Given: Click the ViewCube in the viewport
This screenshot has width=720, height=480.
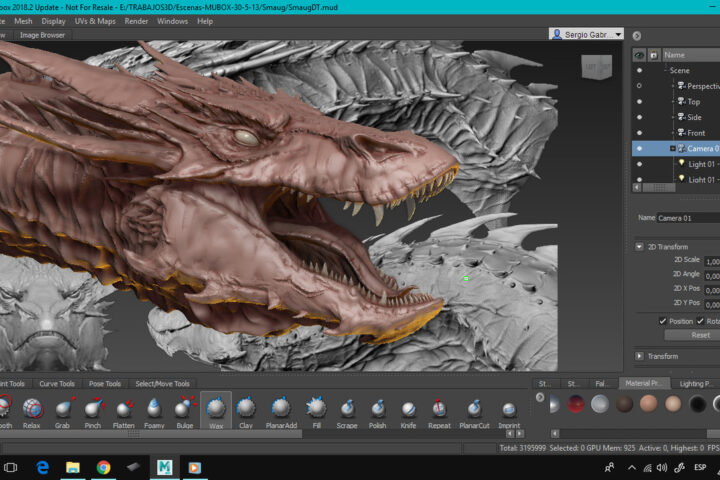Looking at the screenshot, I should pos(597,68).
